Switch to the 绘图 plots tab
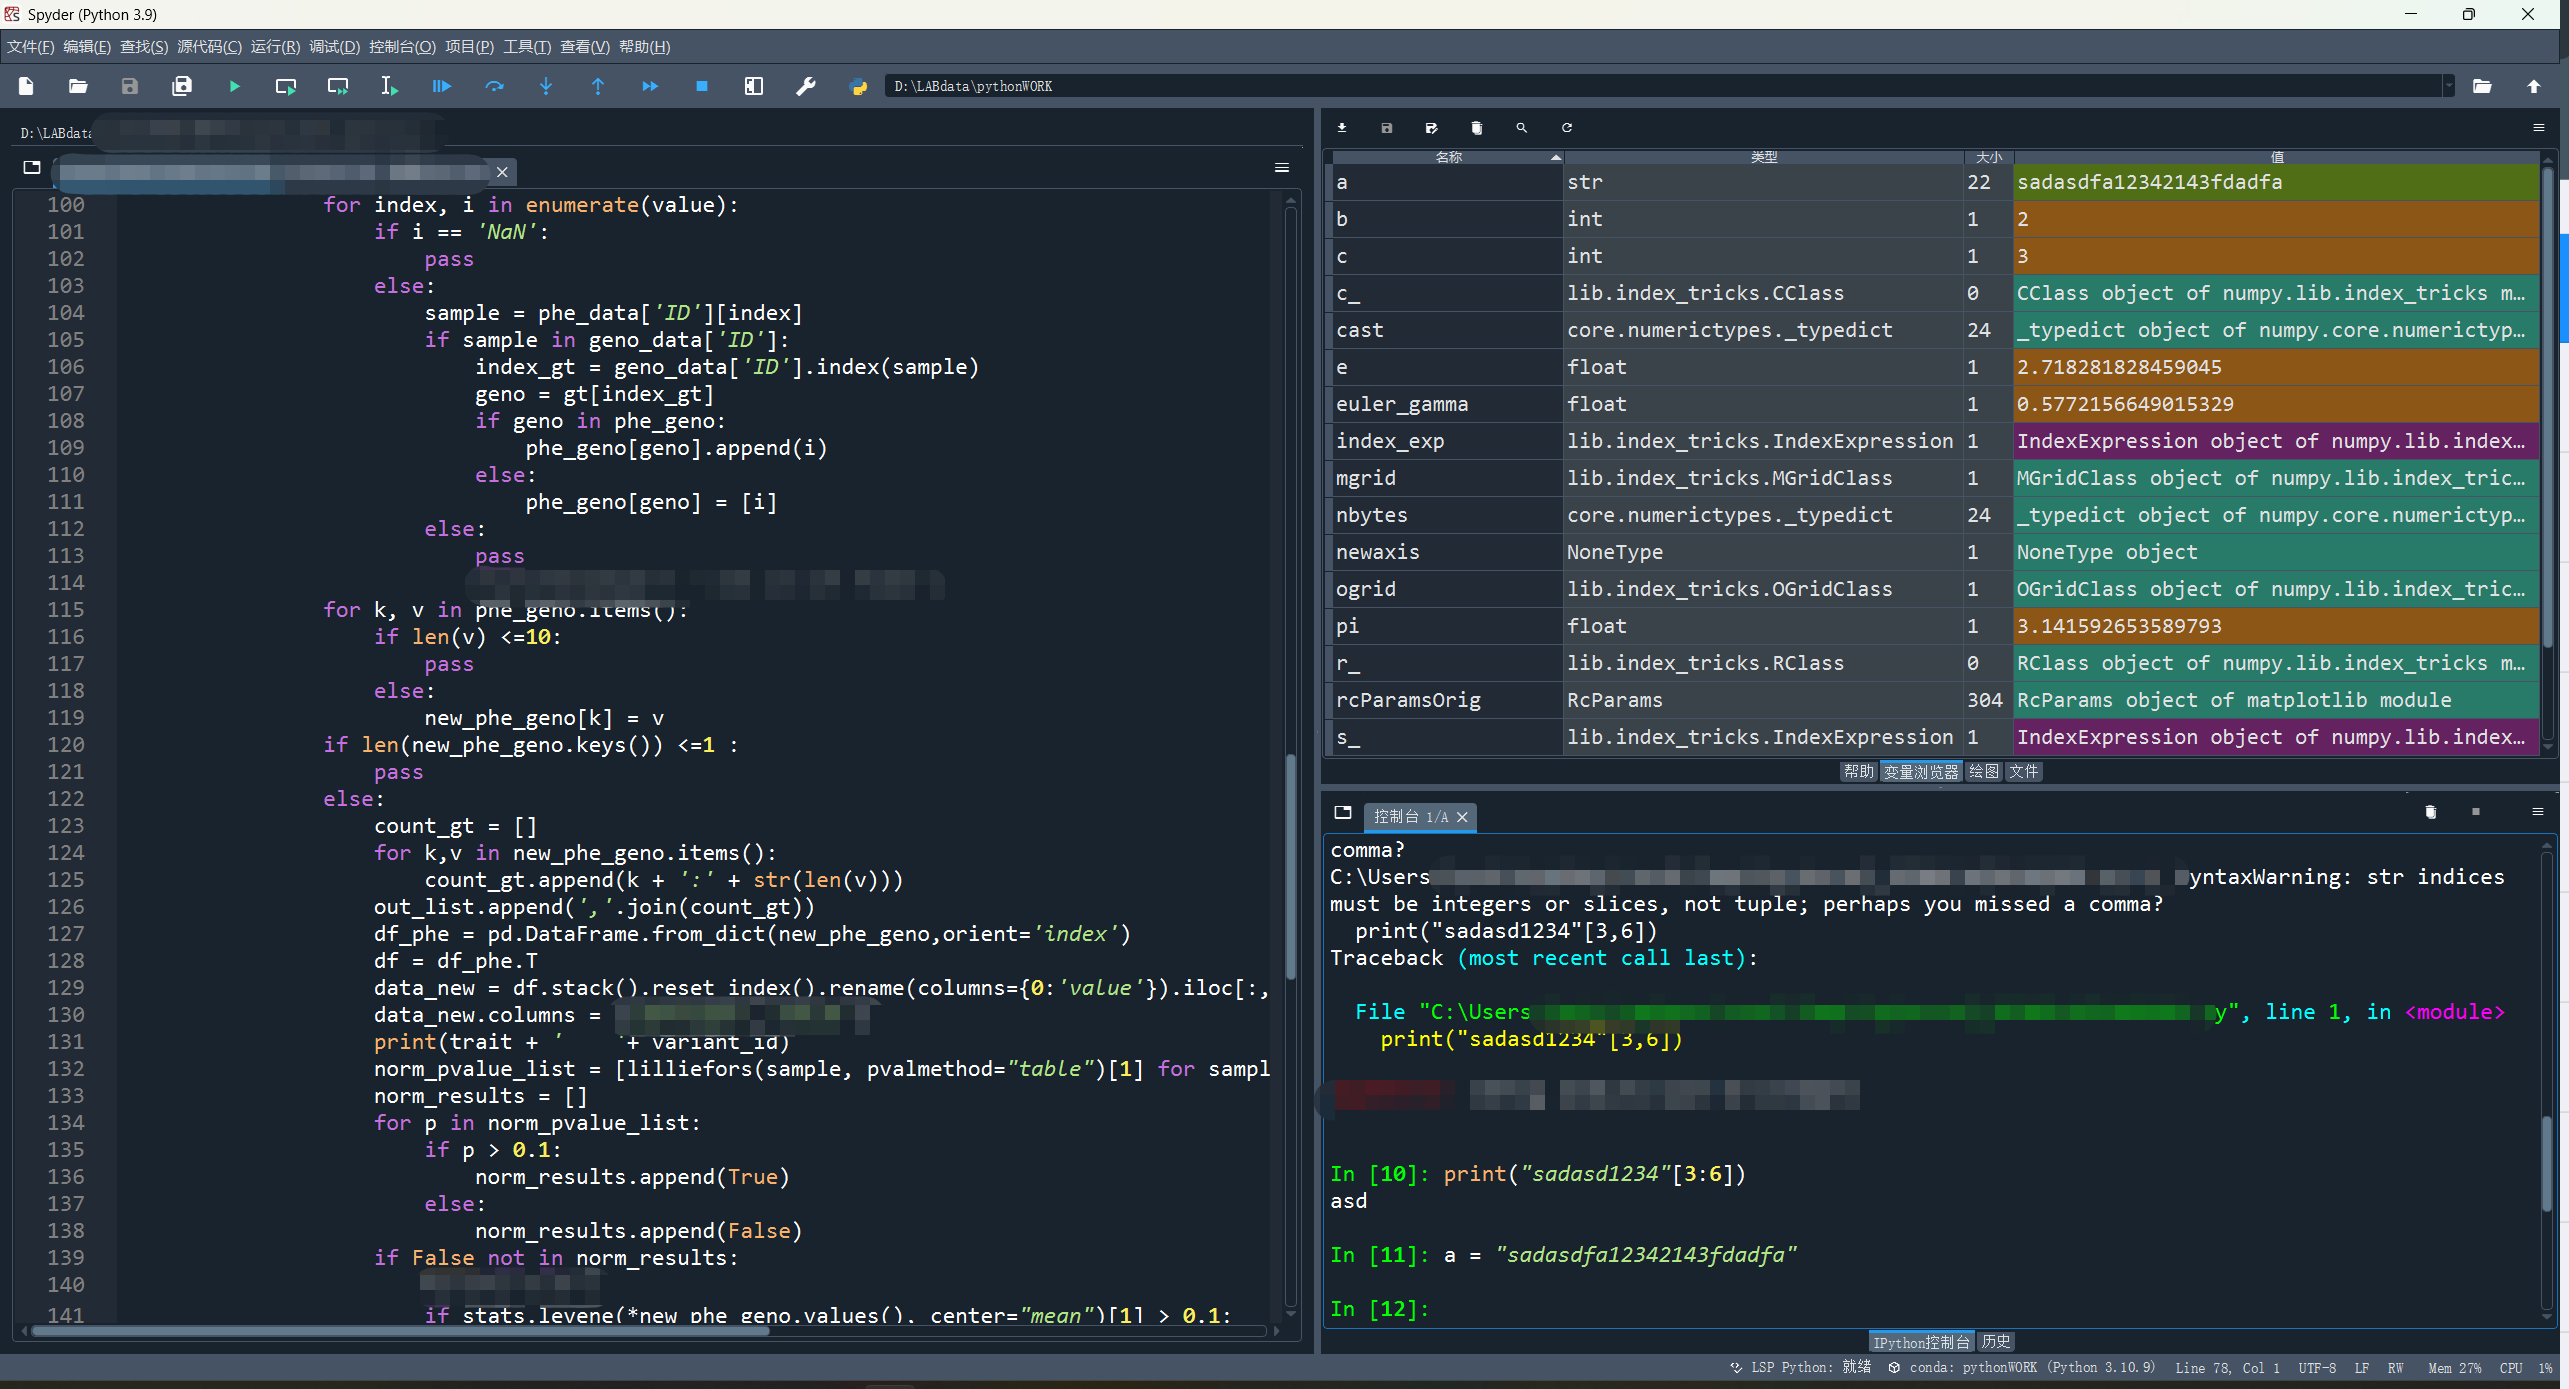This screenshot has height=1389, width=2569. click(1984, 772)
